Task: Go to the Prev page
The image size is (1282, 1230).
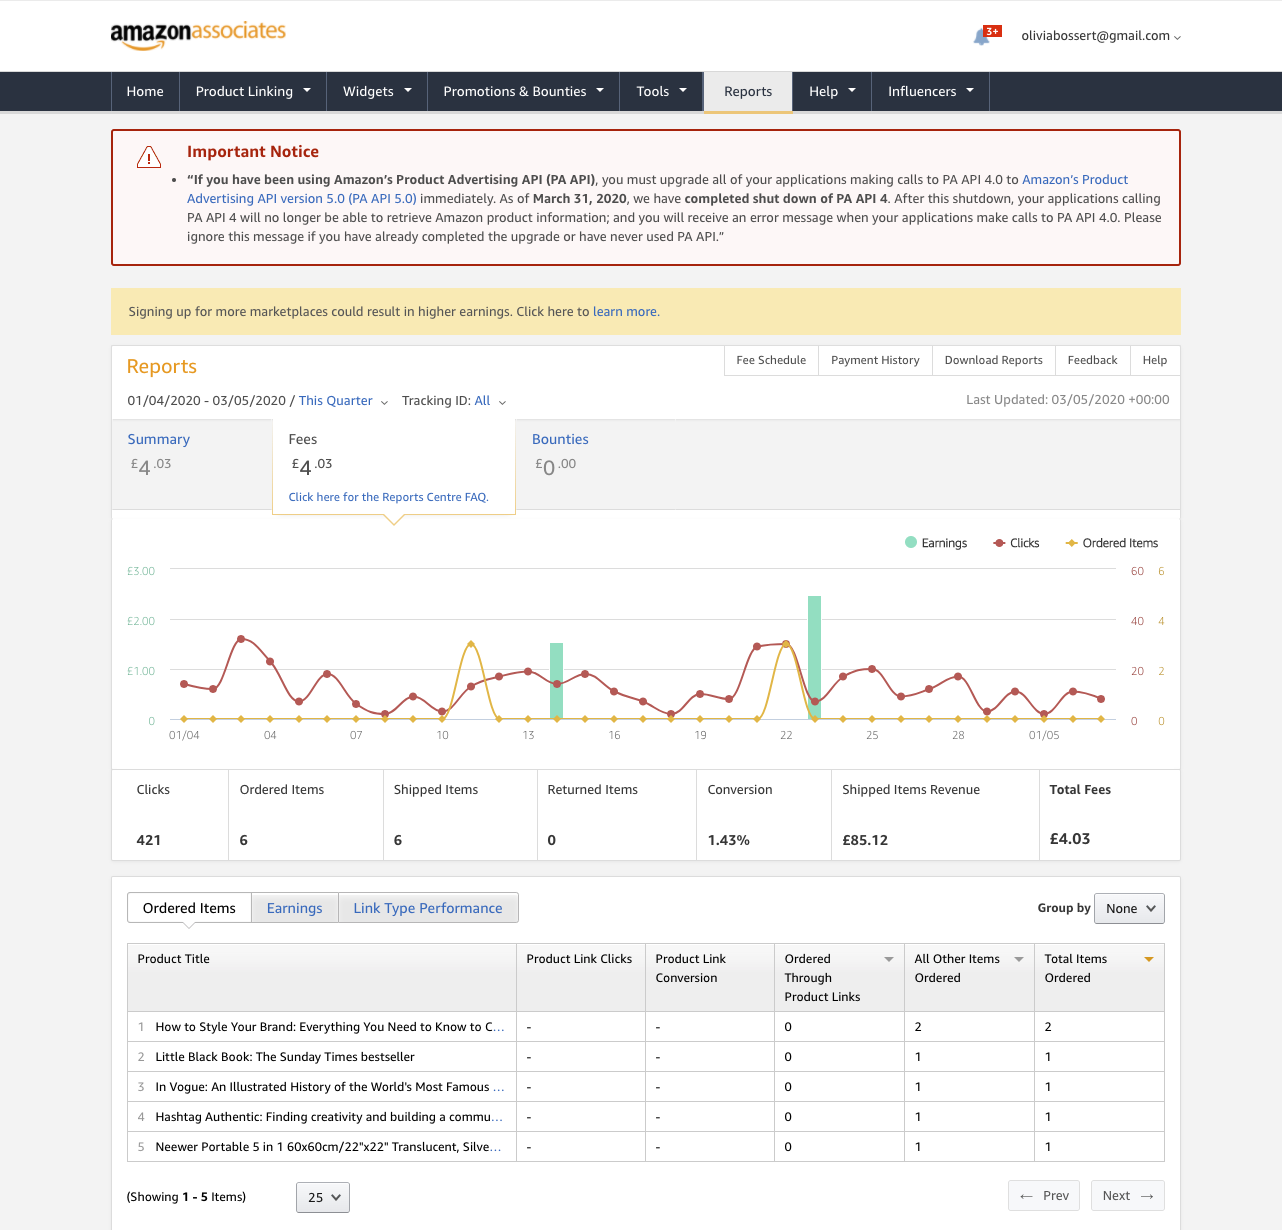Action: [1044, 1196]
